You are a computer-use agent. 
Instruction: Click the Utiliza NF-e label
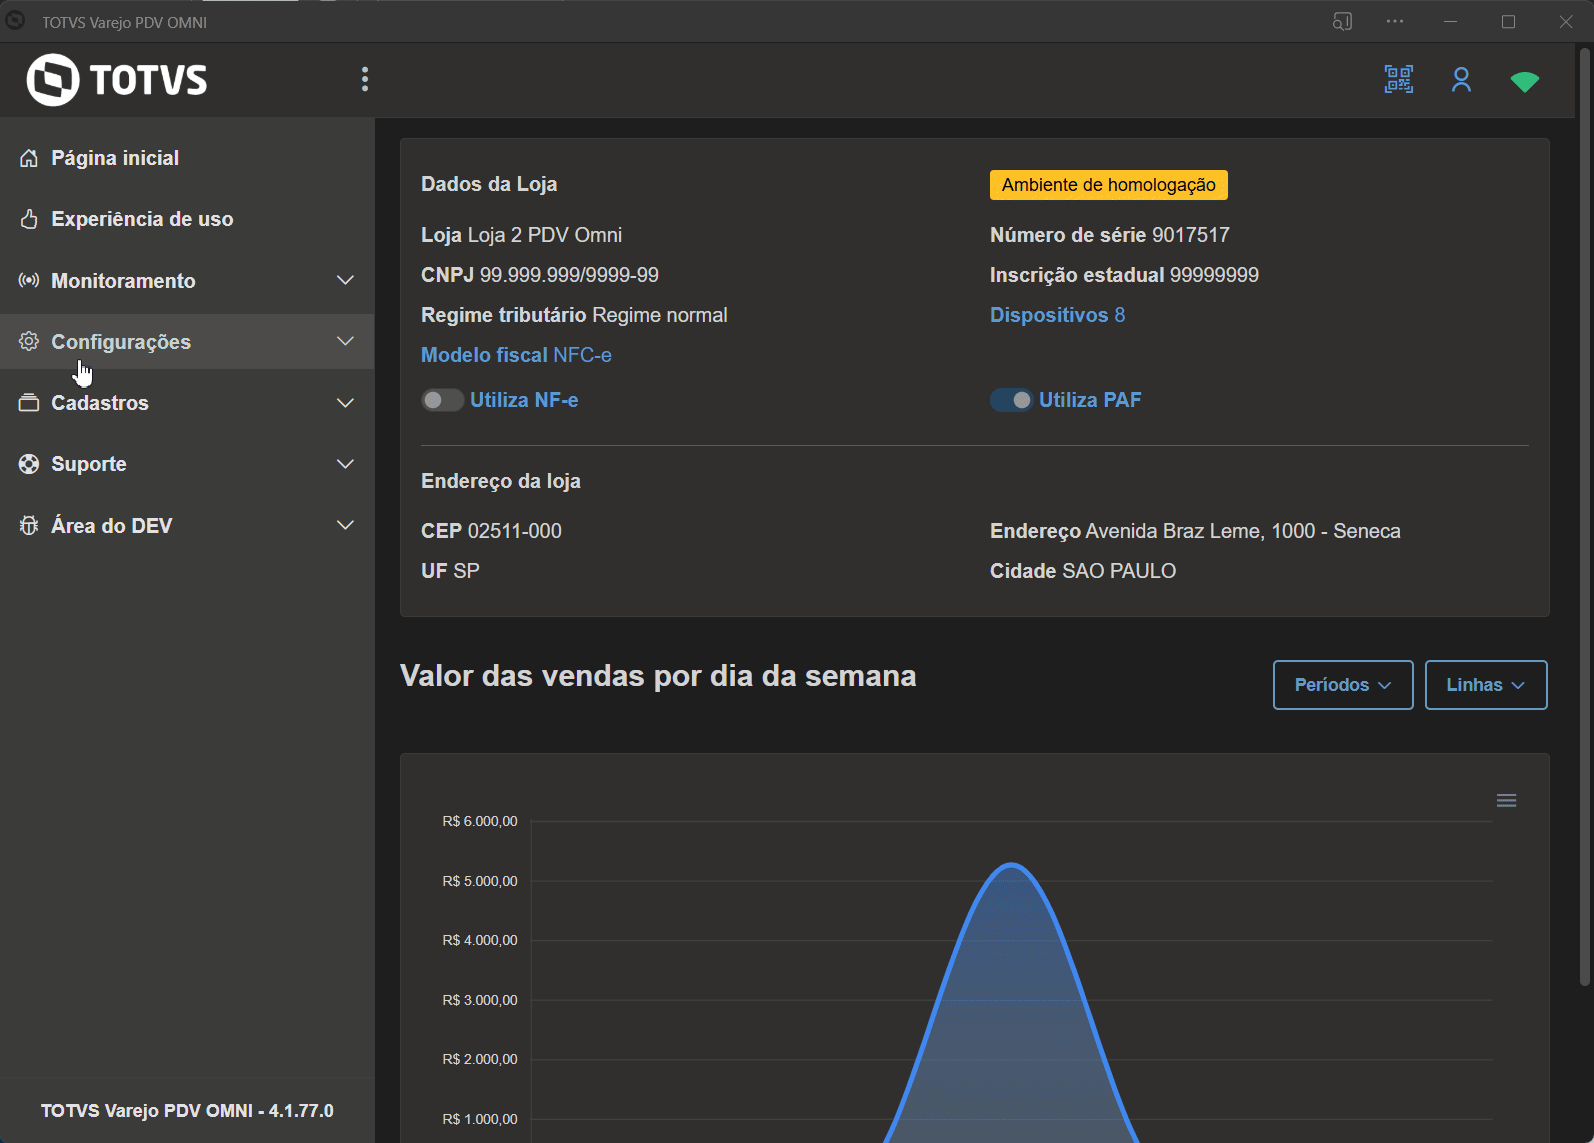click(x=524, y=400)
